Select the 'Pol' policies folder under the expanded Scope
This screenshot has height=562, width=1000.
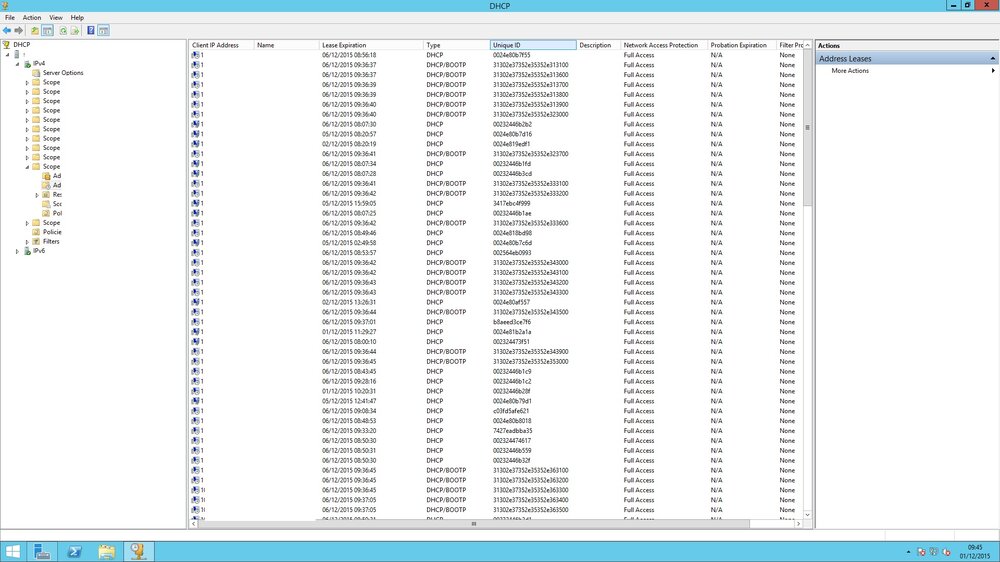tap(52, 213)
